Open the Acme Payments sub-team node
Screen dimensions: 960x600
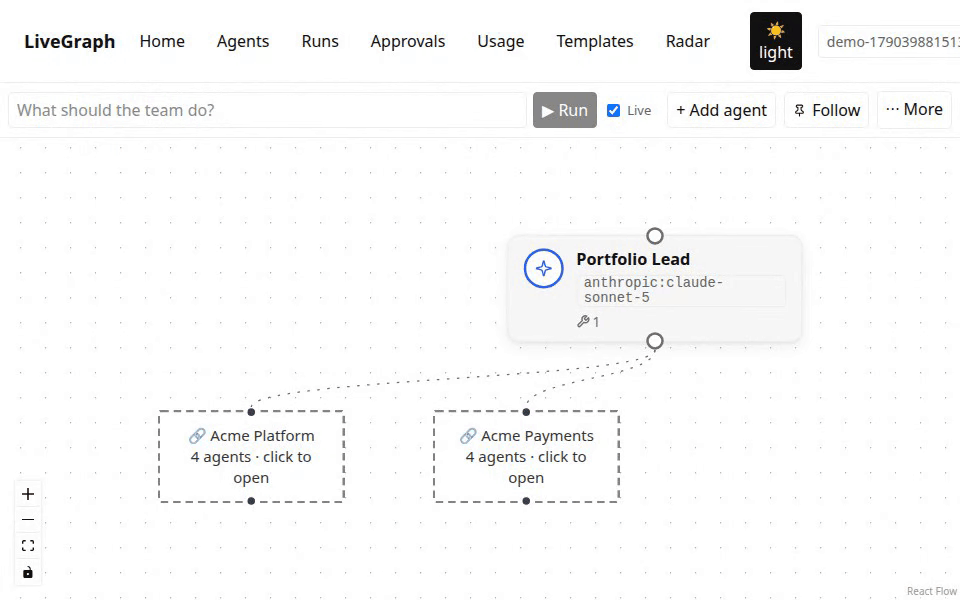(526, 457)
